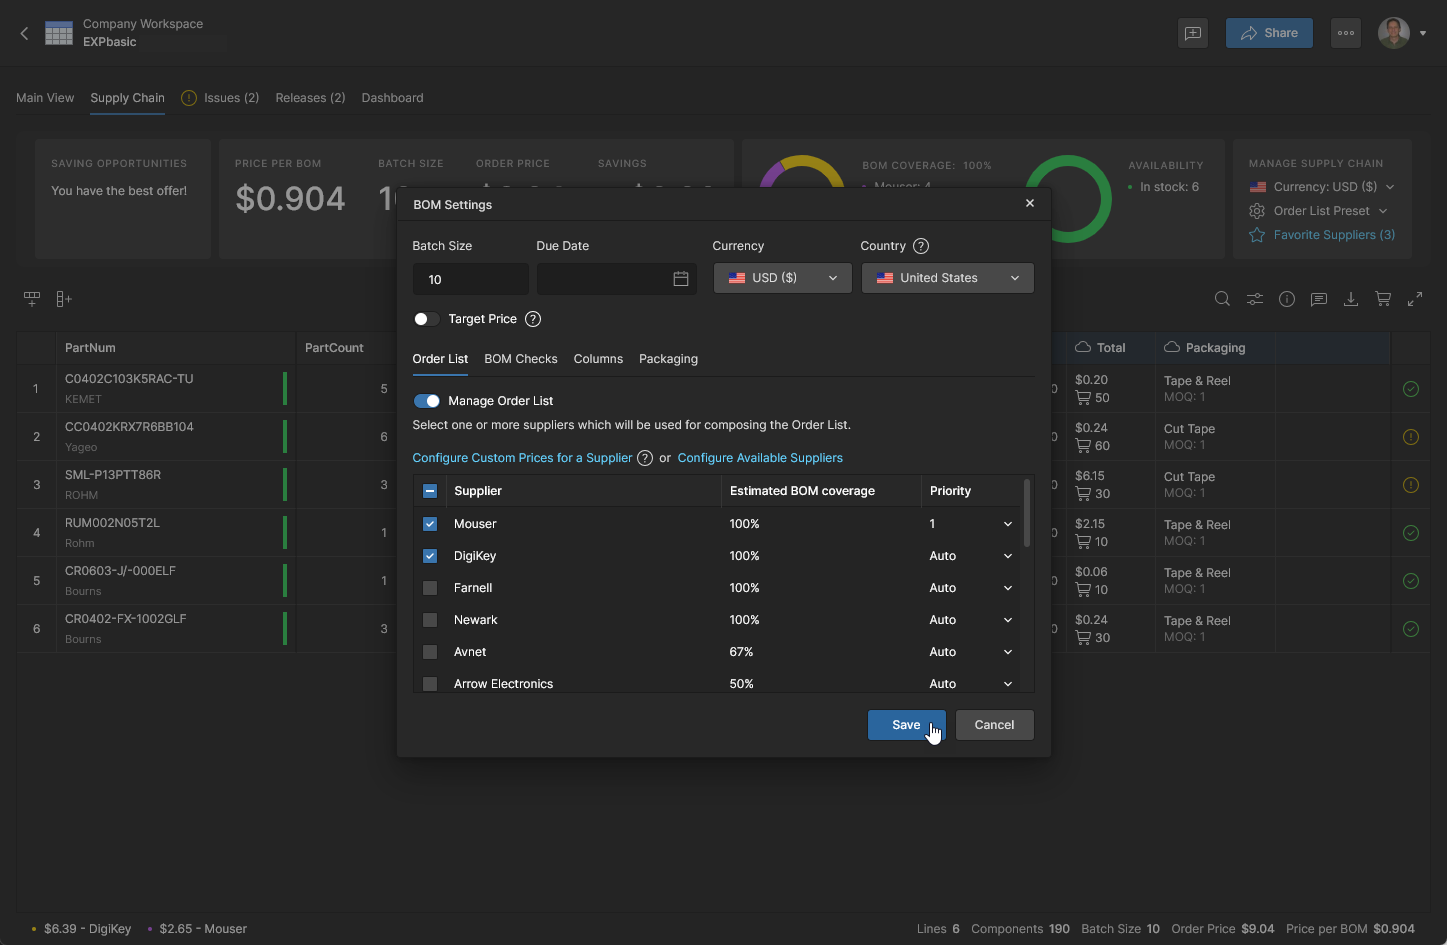1447x945 pixels.
Task: Open the settings sliders icon in the table toolbar
Action: (x=1254, y=299)
